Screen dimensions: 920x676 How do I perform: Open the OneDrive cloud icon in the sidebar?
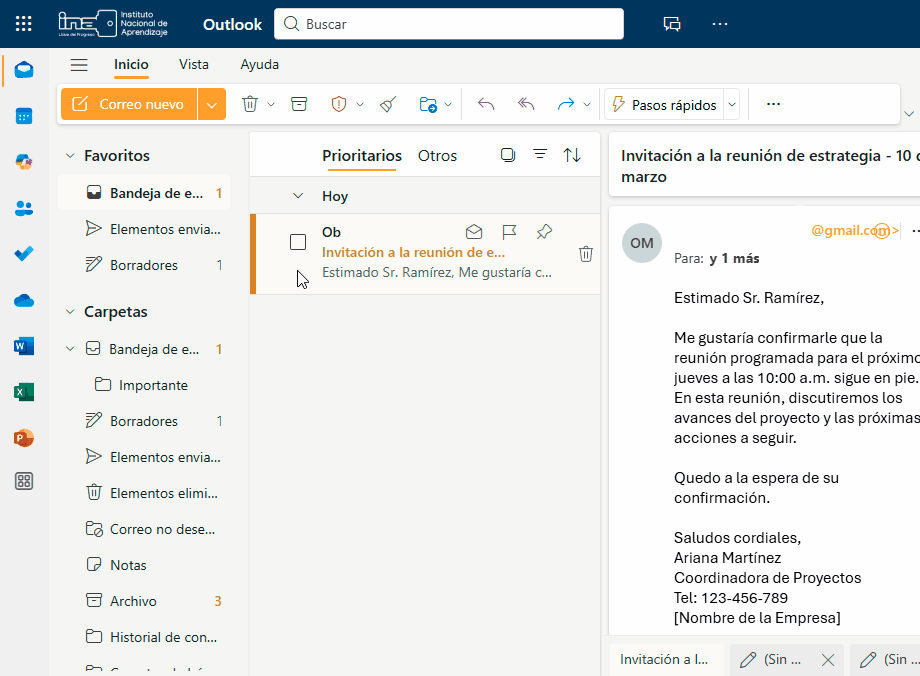(x=24, y=301)
